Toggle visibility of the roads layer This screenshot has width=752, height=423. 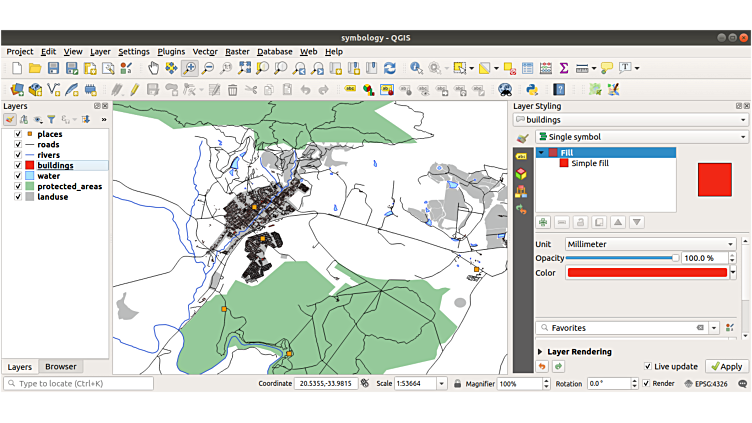[x=18, y=145]
